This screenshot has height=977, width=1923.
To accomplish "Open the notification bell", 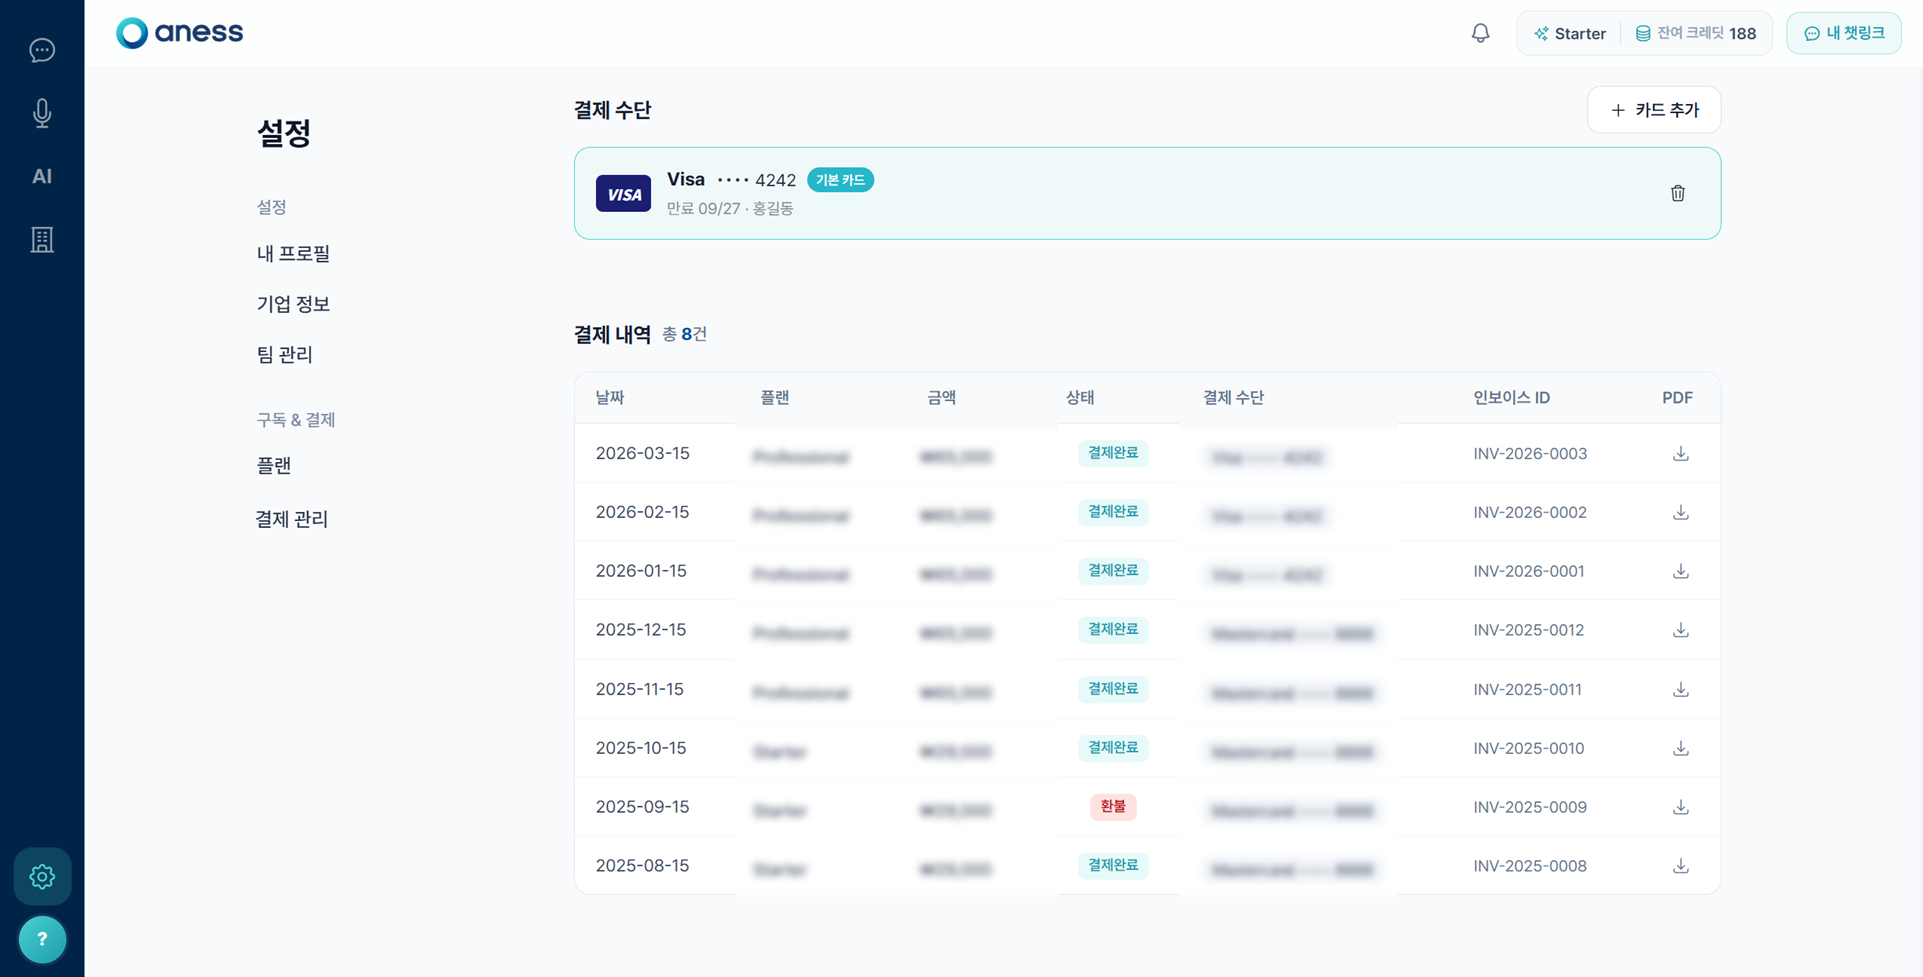I will pos(1480,33).
